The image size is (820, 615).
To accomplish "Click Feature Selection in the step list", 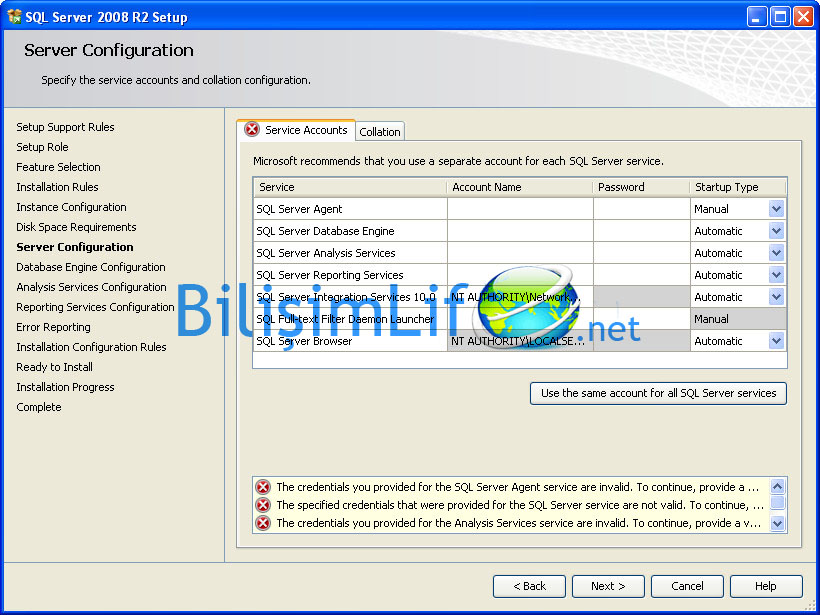I will [59, 167].
